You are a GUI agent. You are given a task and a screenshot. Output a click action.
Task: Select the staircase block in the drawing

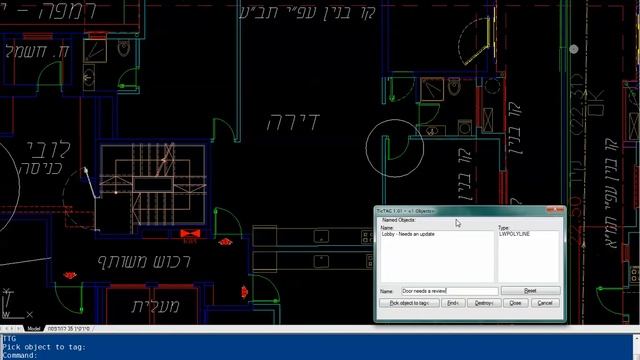pyautogui.click(x=153, y=184)
